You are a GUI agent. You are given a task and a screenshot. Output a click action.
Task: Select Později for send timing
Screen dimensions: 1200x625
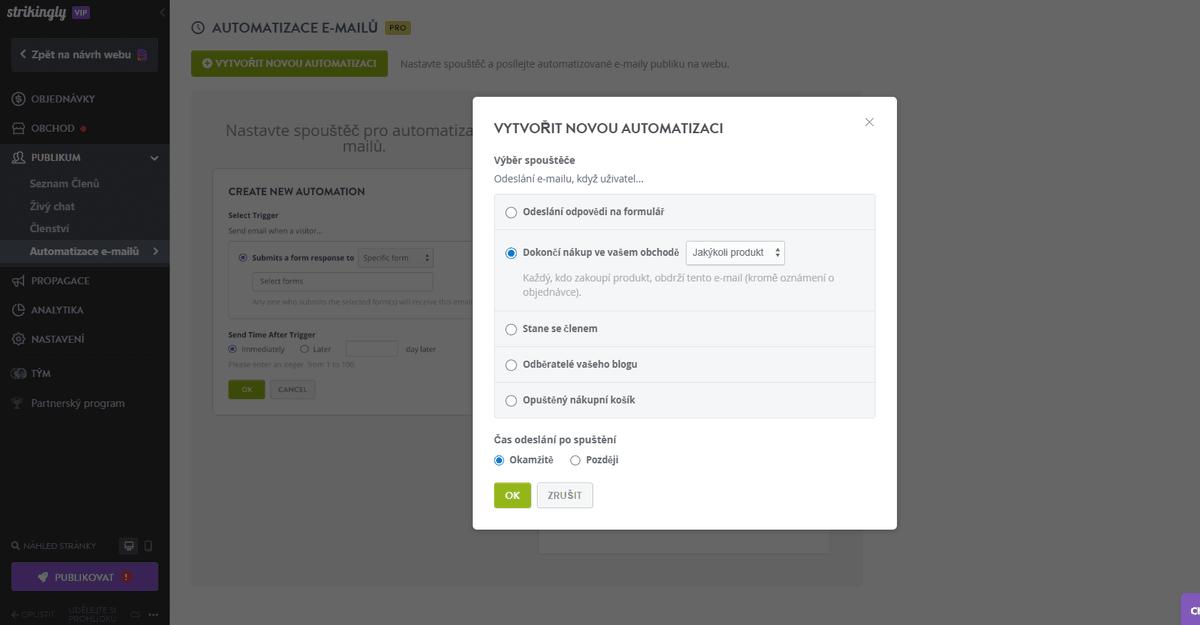(x=575, y=460)
